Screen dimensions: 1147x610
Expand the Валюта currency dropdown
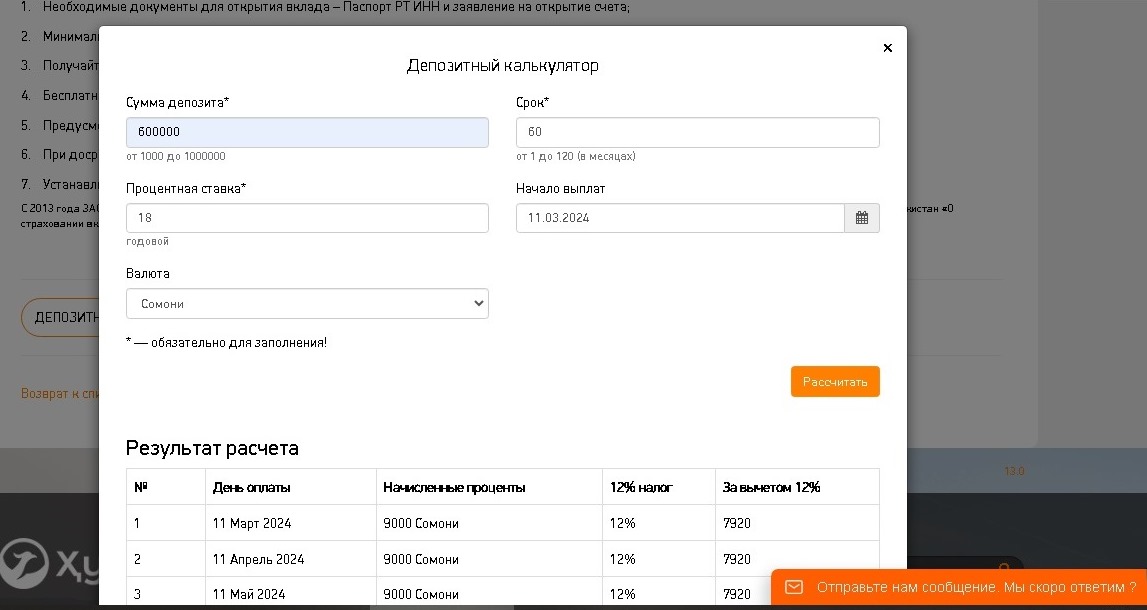tap(307, 304)
